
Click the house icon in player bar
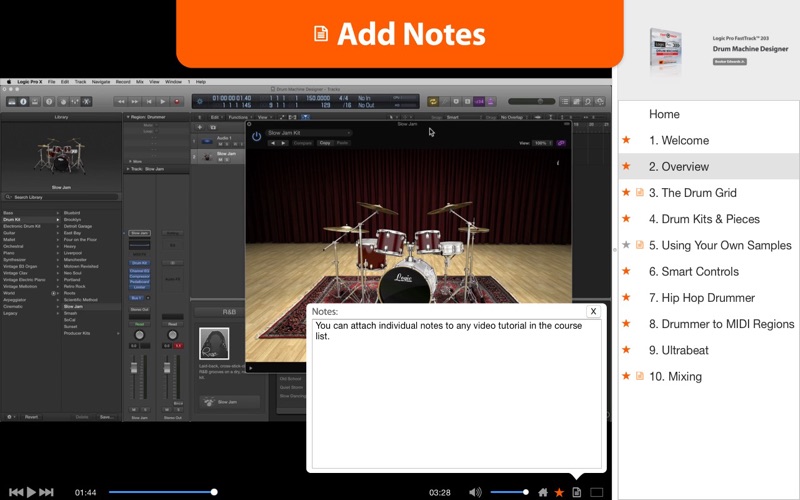543,492
